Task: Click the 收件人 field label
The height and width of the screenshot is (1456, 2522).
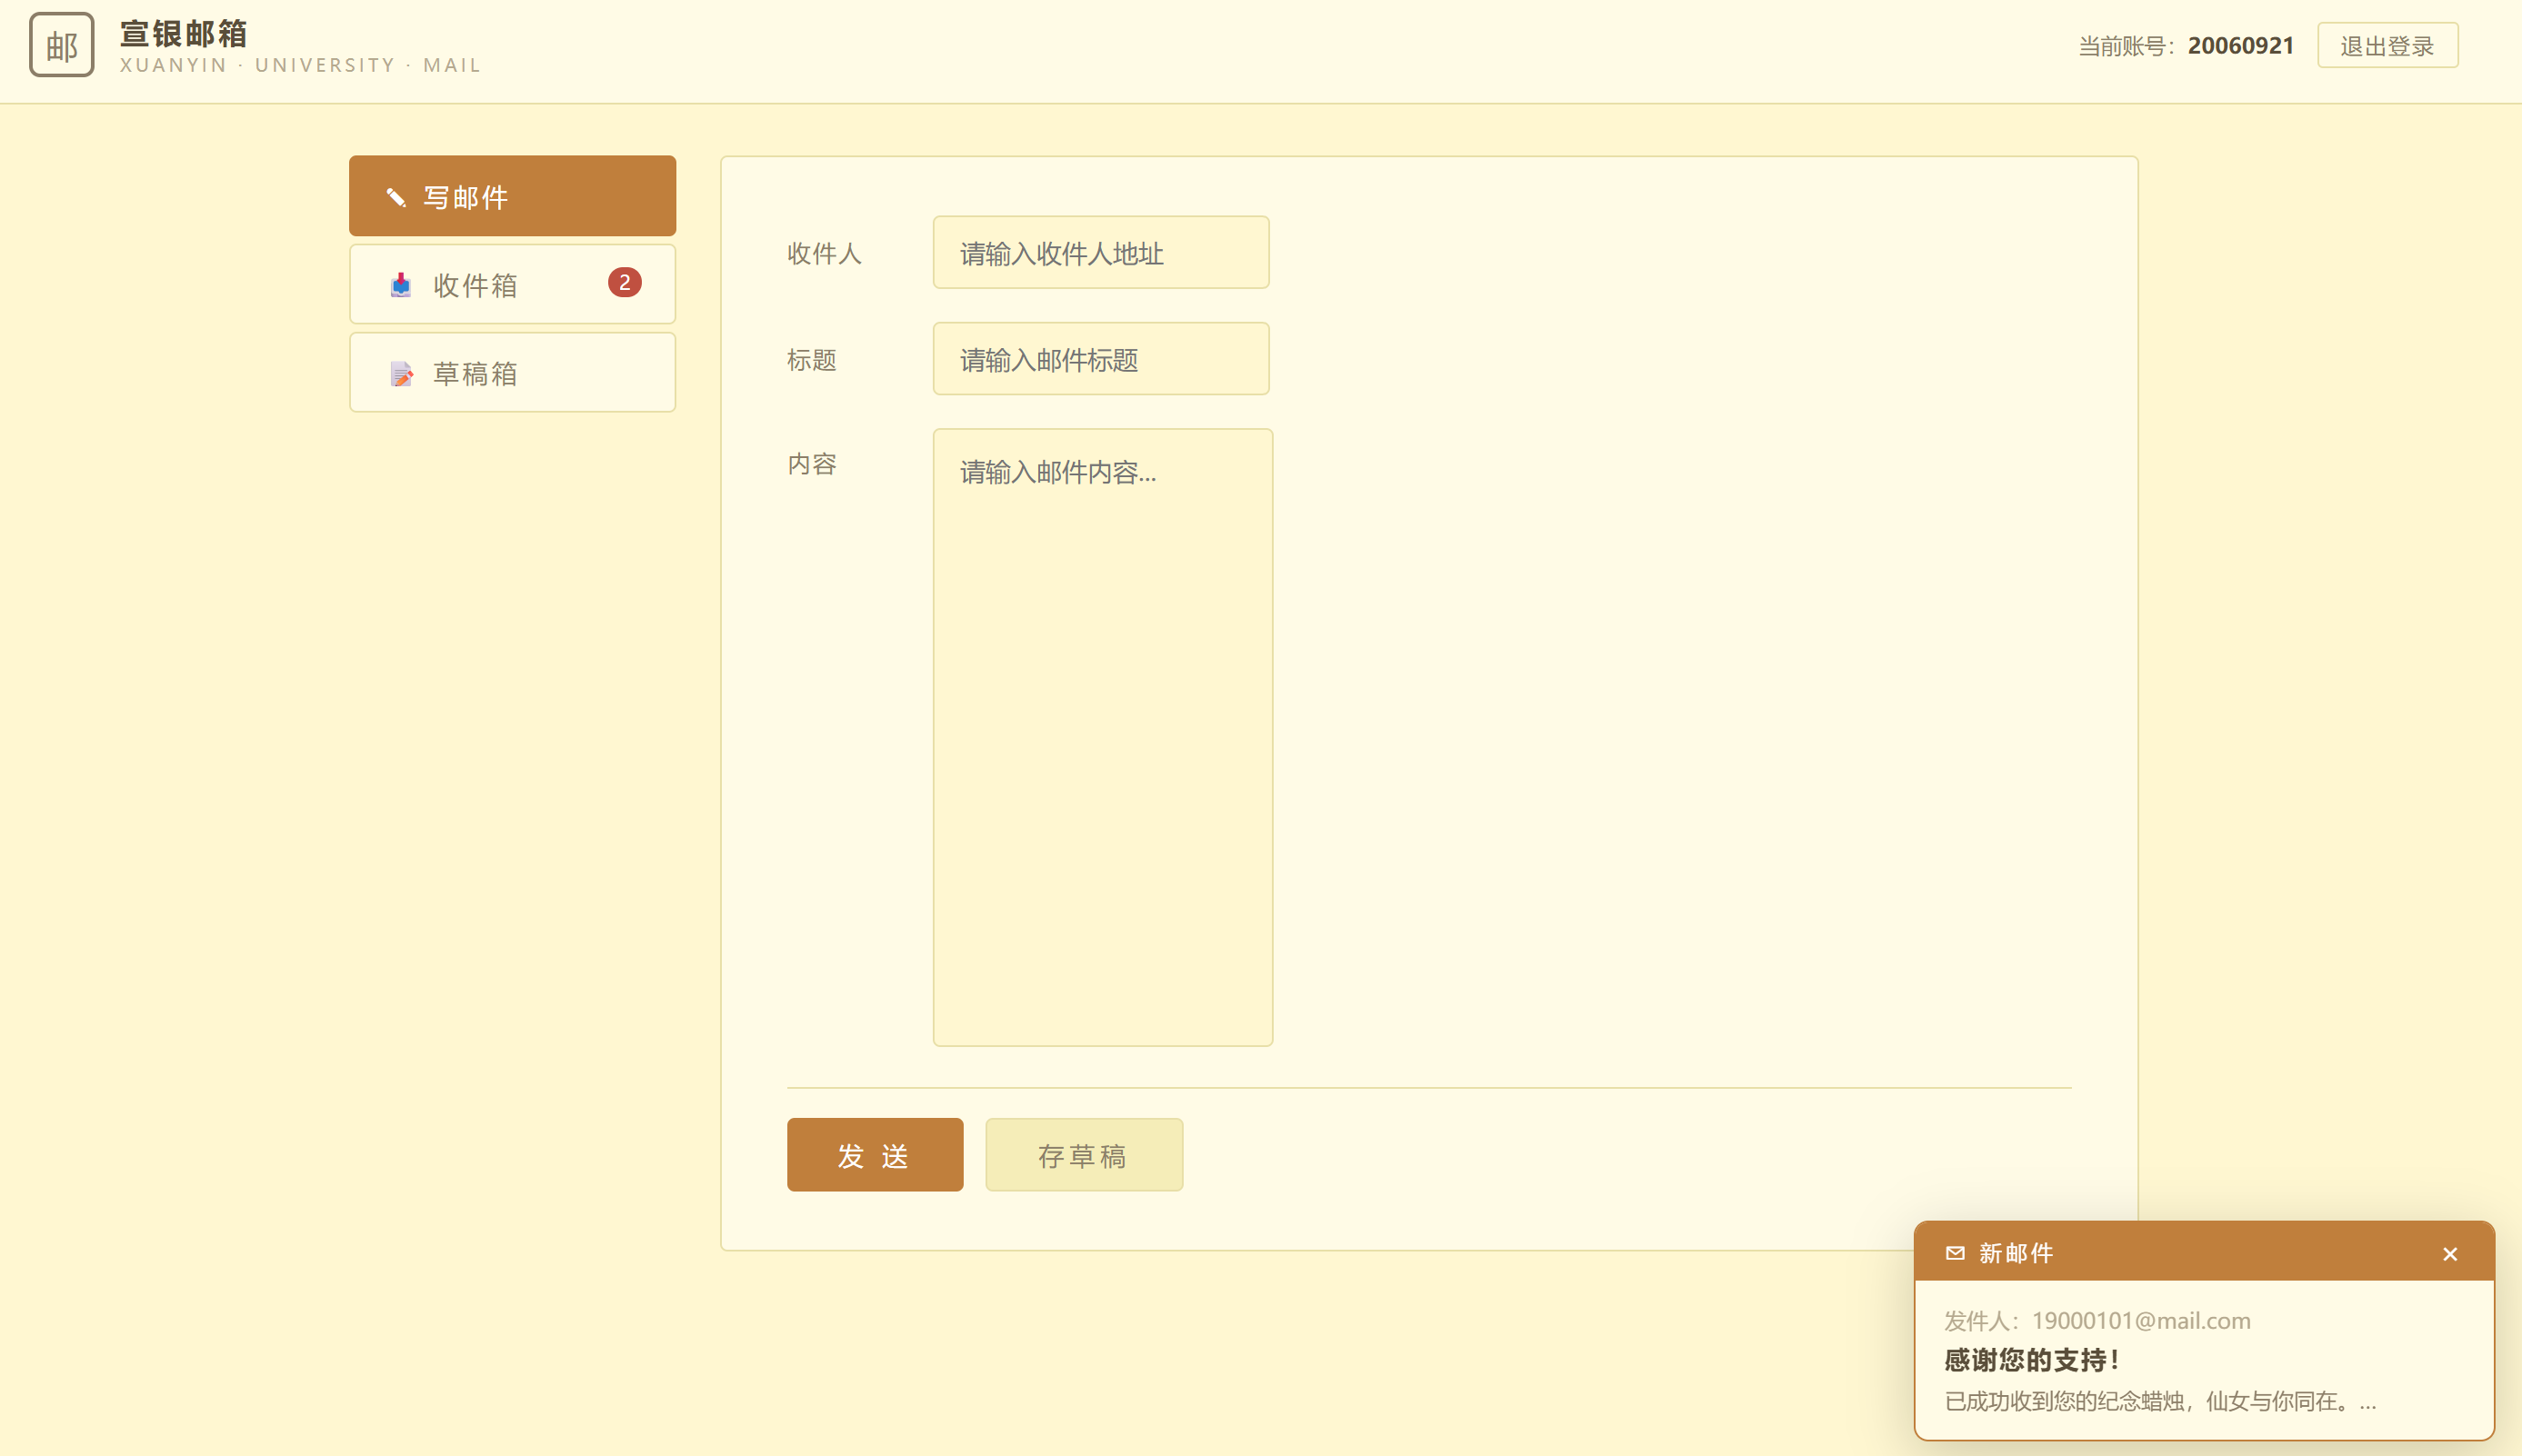Action: click(824, 253)
